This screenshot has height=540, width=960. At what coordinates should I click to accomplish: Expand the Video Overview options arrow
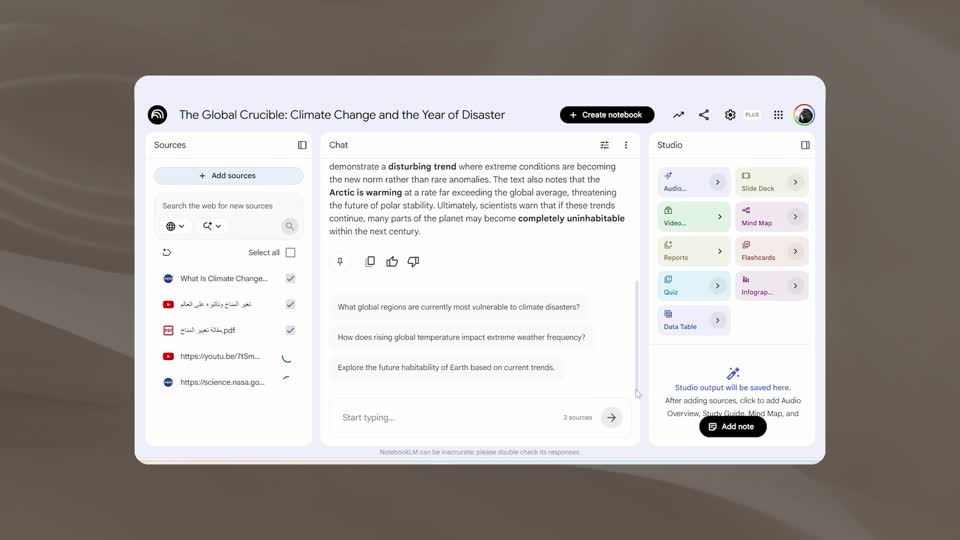tap(719, 217)
